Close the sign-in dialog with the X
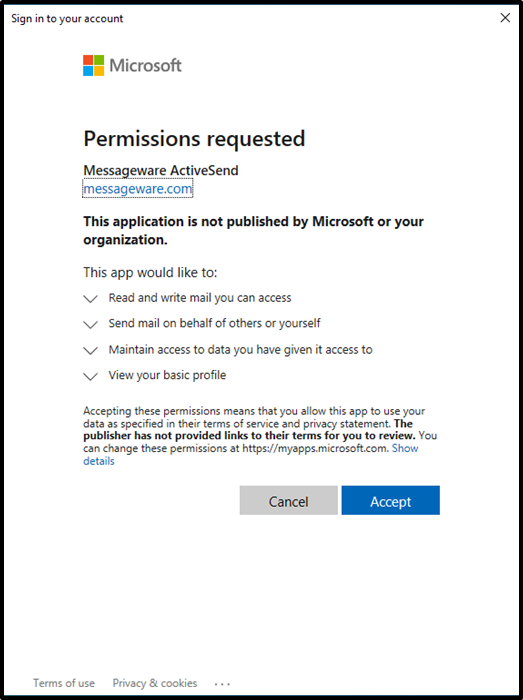The image size is (523, 700). [505, 18]
